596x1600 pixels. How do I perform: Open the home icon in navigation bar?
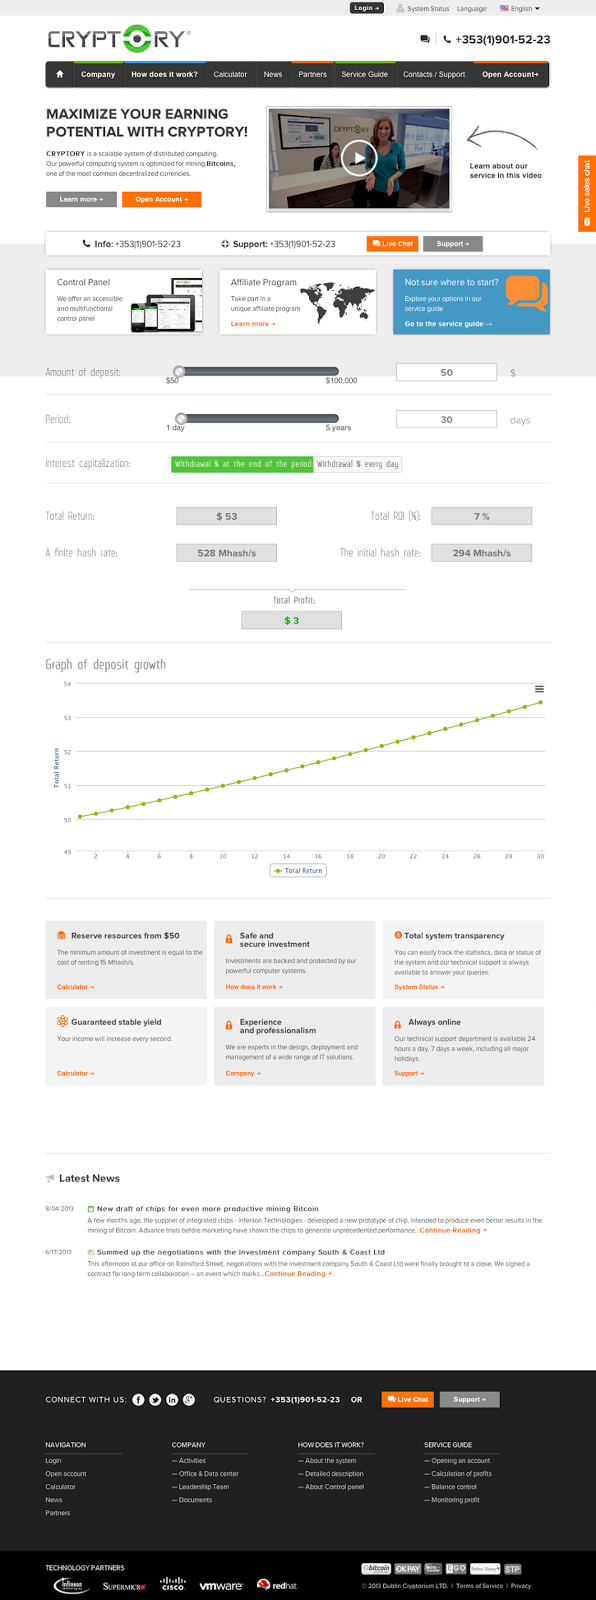60,74
